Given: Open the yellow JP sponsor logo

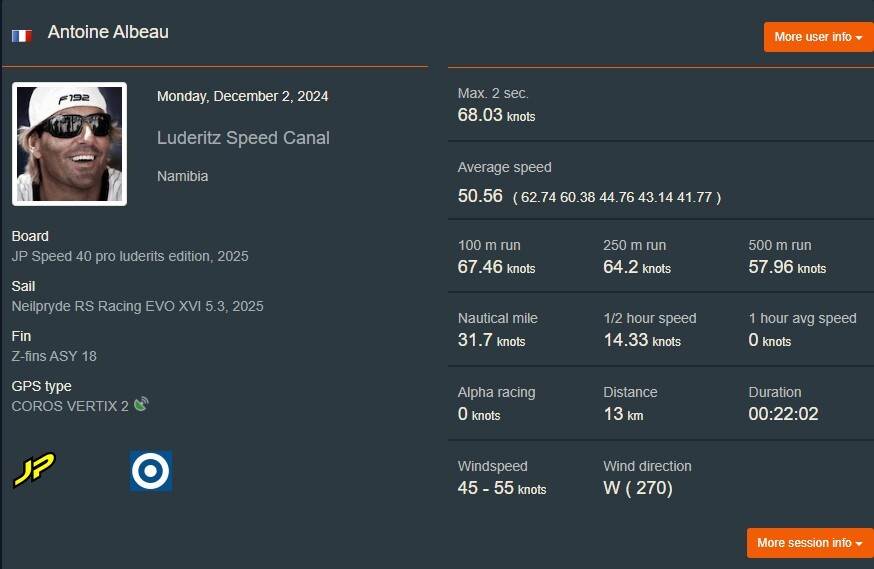Looking at the screenshot, I should point(34,469).
